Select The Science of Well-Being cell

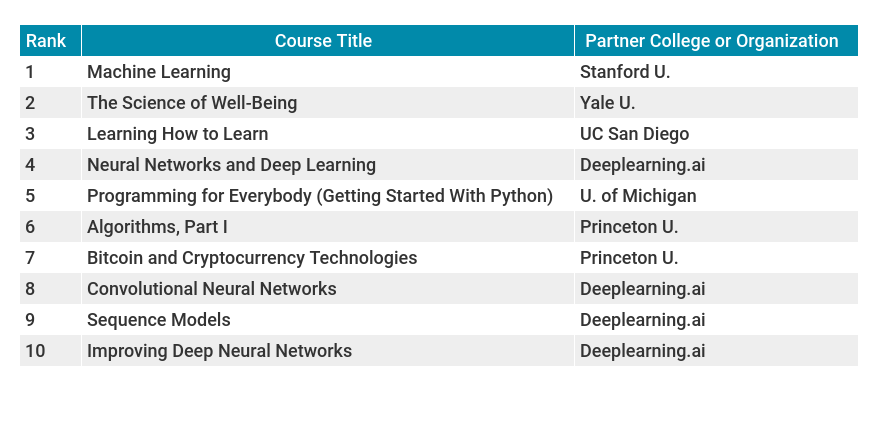click(192, 103)
